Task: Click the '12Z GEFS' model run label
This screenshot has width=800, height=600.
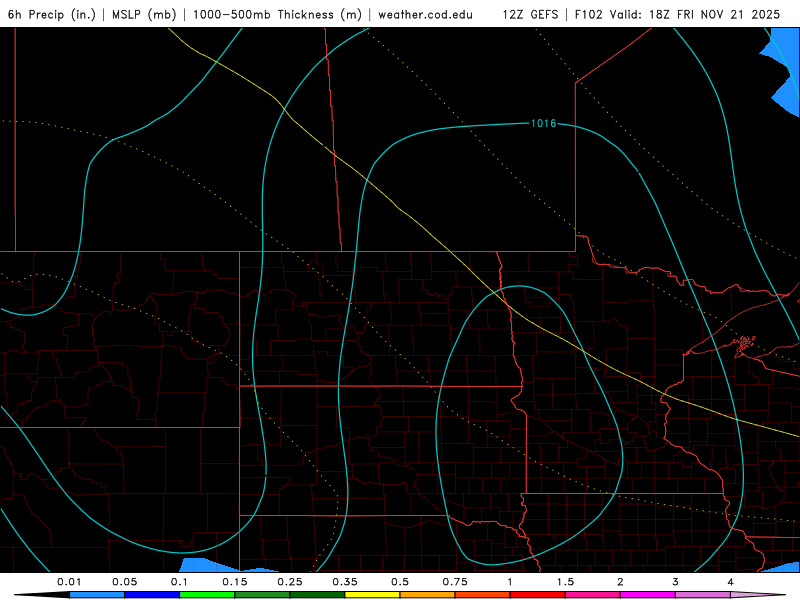Action: click(x=530, y=14)
